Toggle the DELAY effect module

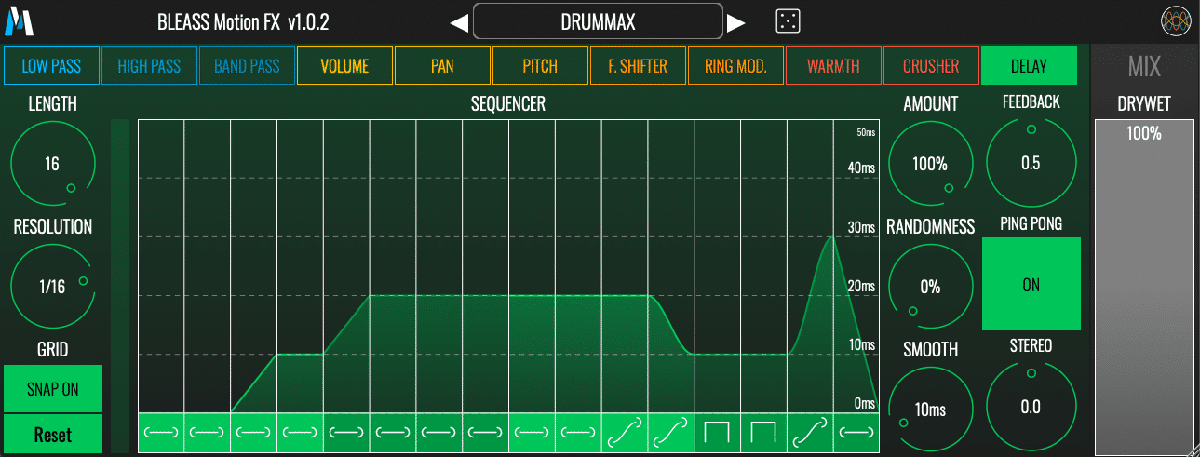tap(1029, 67)
